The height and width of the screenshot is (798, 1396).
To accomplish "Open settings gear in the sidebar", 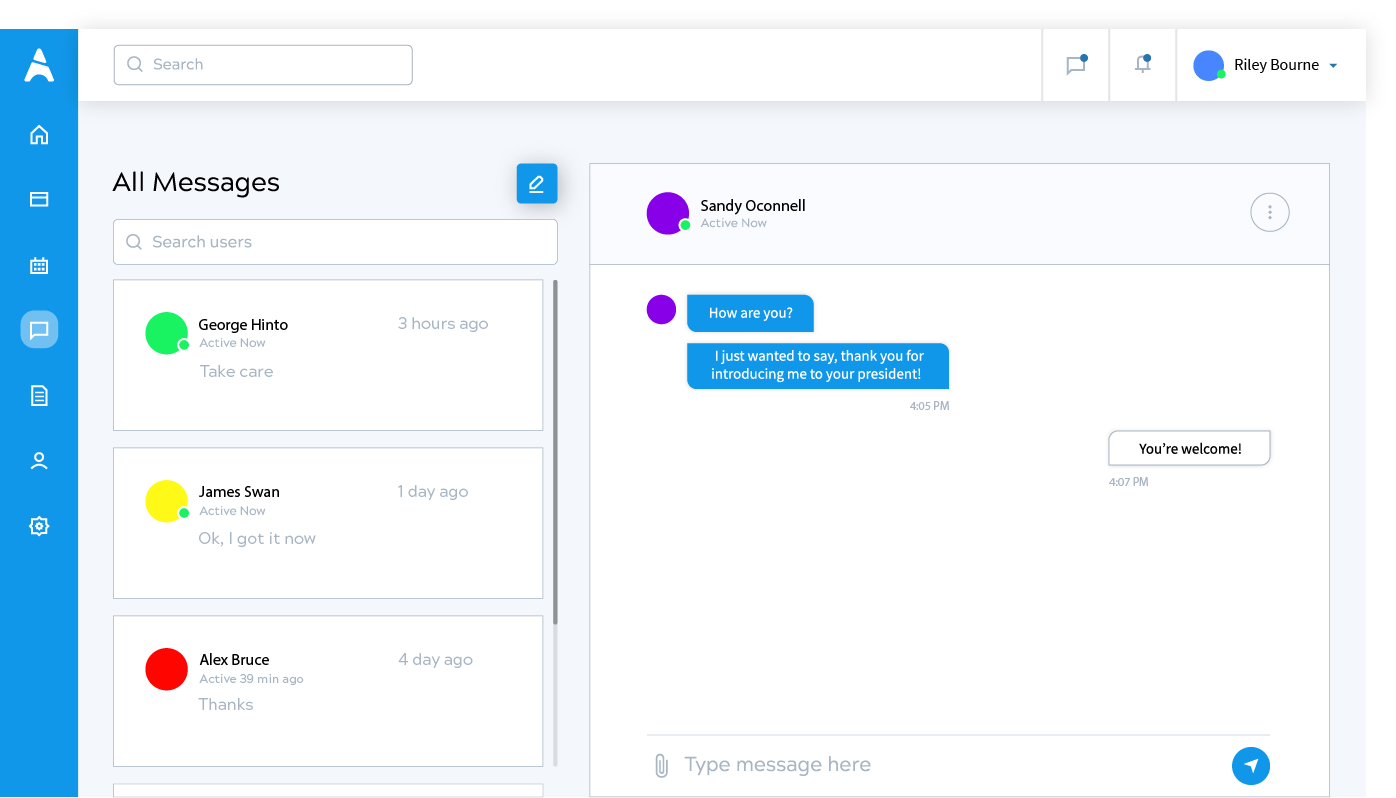I will [x=39, y=526].
